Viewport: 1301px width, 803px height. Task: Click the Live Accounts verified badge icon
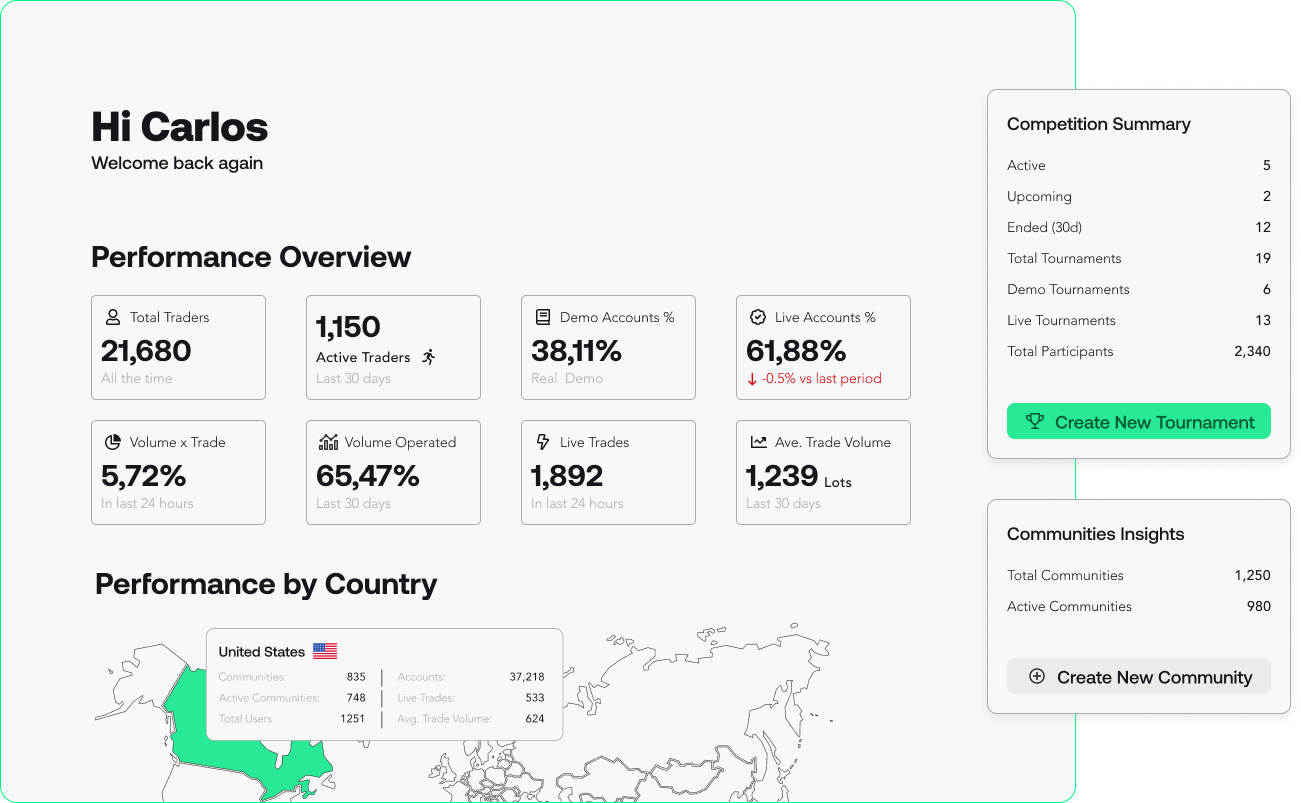758,317
